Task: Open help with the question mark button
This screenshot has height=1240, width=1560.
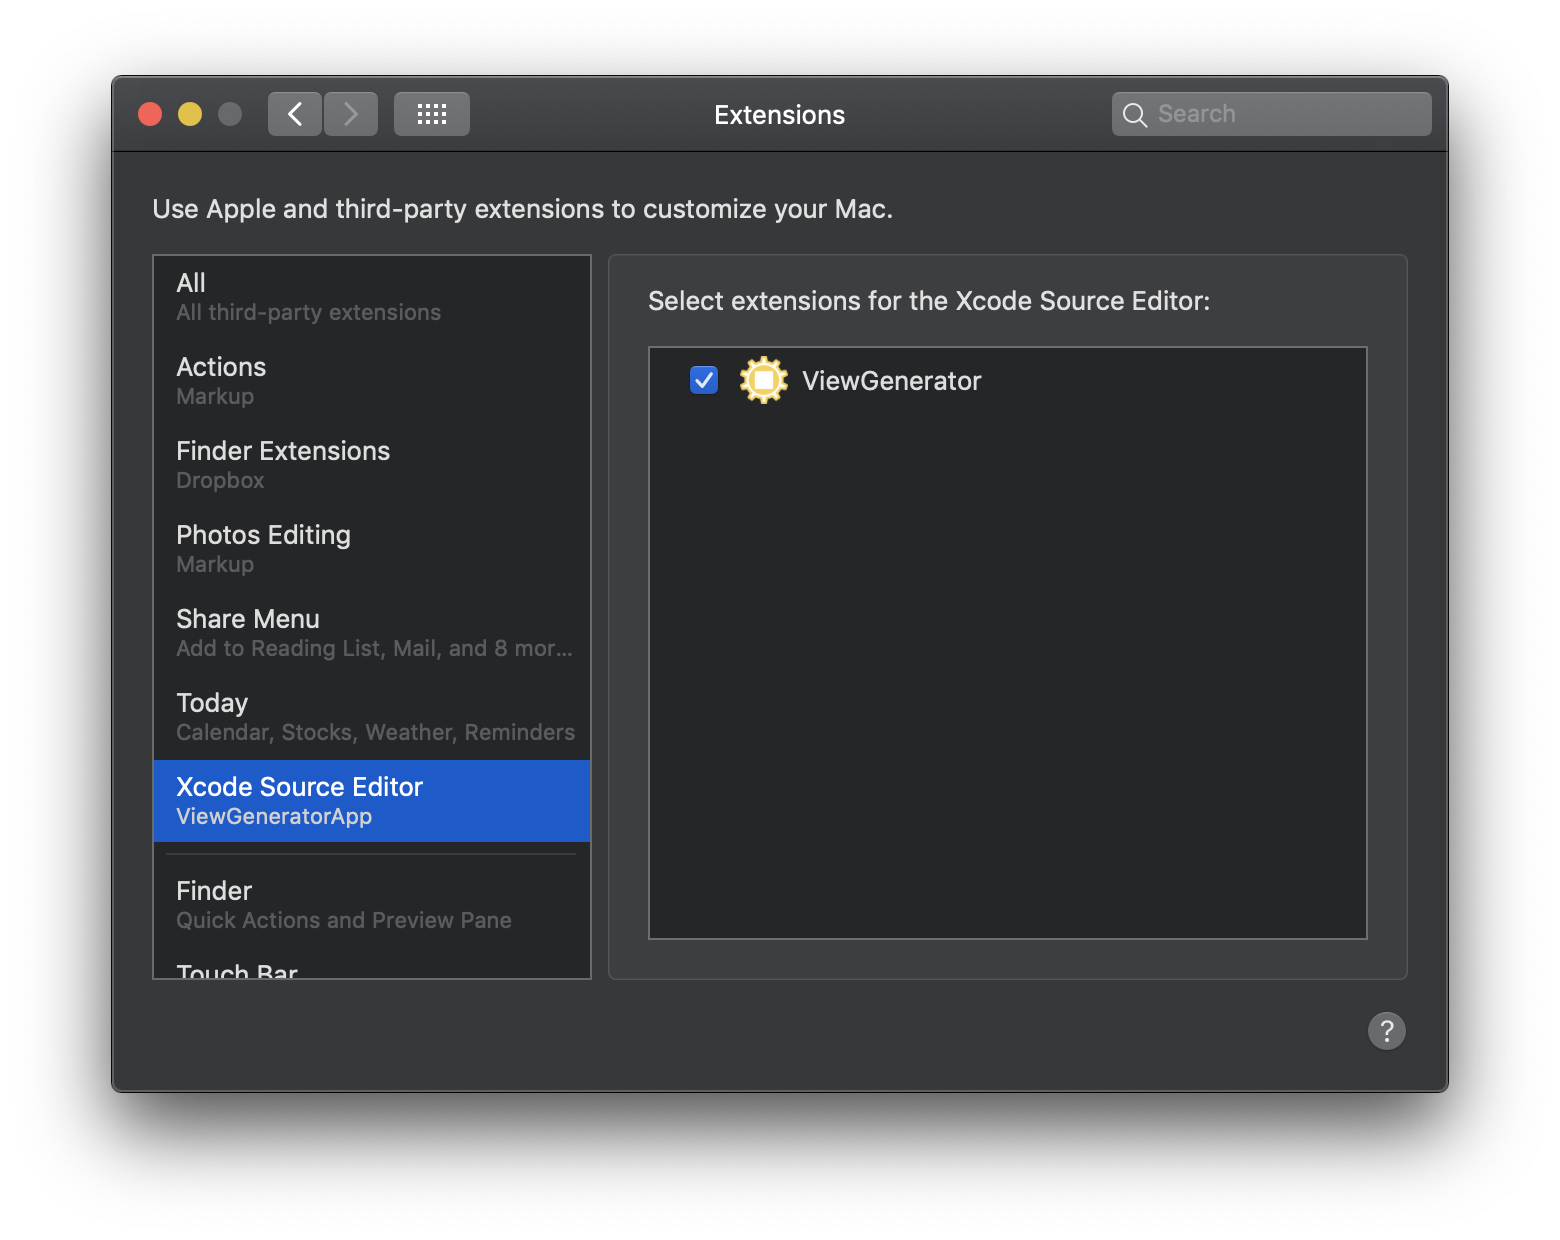Action: click(x=1387, y=1031)
